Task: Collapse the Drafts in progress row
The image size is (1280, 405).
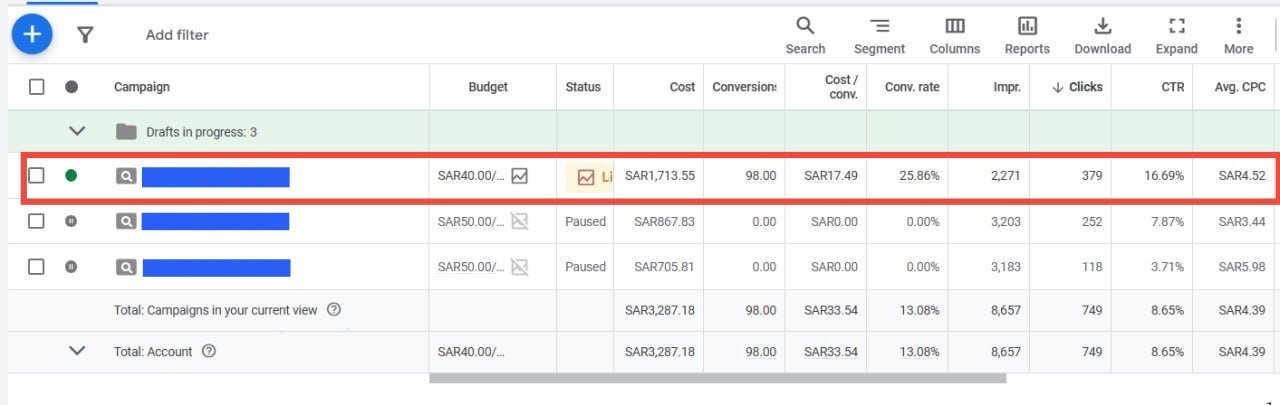Action: (x=77, y=131)
